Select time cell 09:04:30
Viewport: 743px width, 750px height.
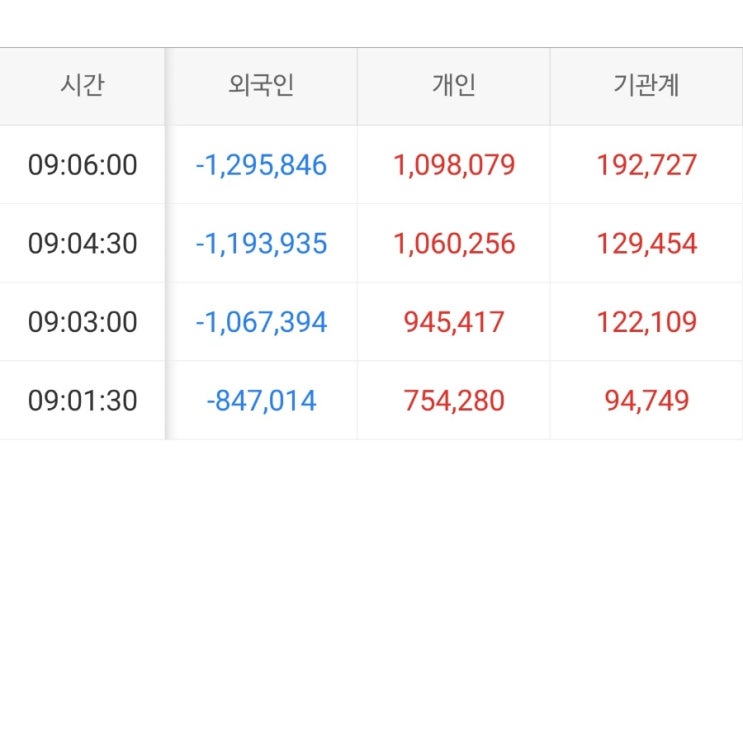(82, 243)
